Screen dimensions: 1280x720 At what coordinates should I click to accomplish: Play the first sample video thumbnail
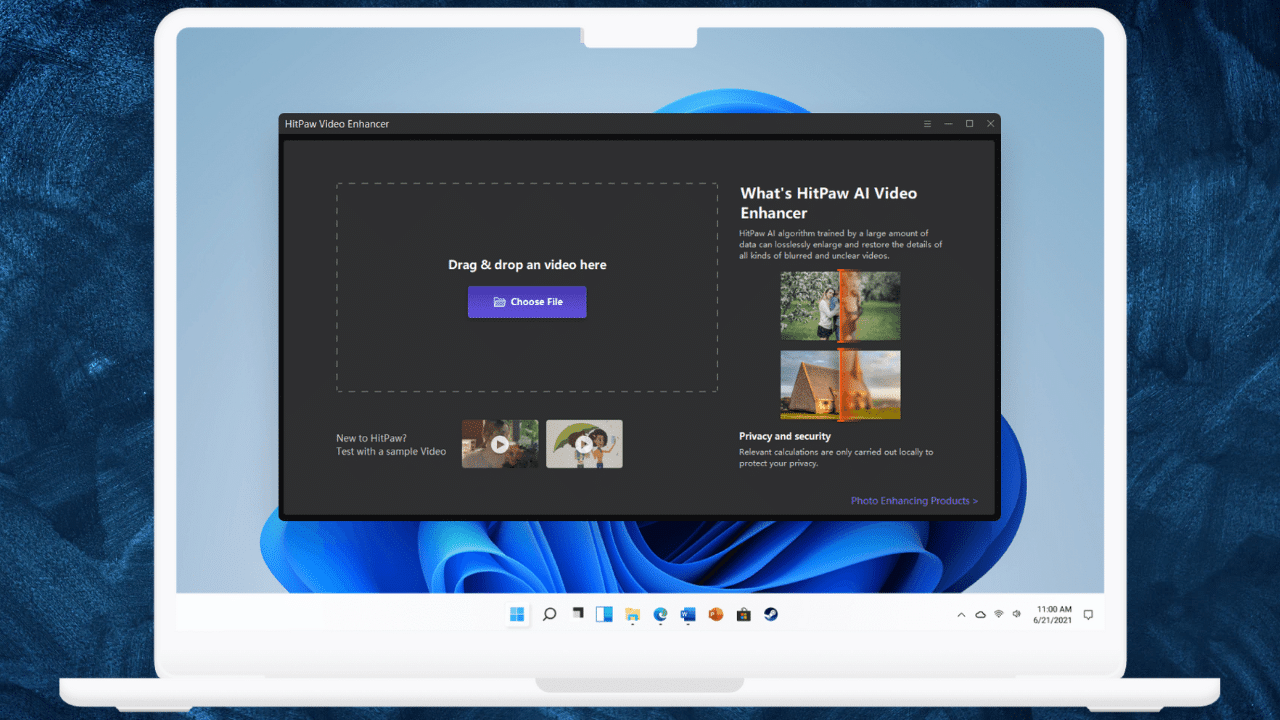click(500, 444)
